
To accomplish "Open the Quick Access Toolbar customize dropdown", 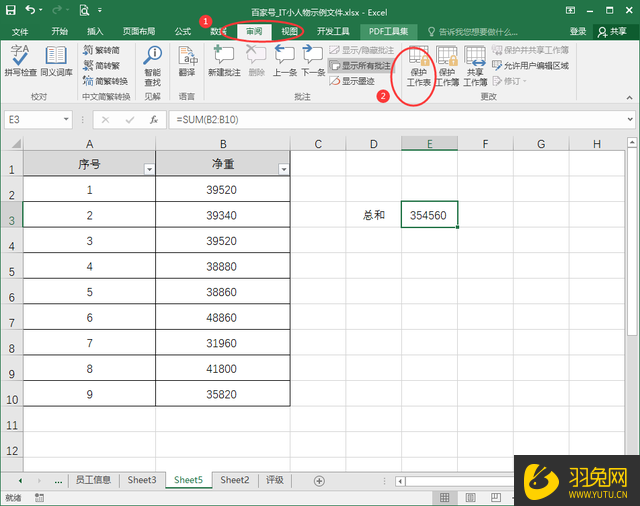I will [100, 10].
